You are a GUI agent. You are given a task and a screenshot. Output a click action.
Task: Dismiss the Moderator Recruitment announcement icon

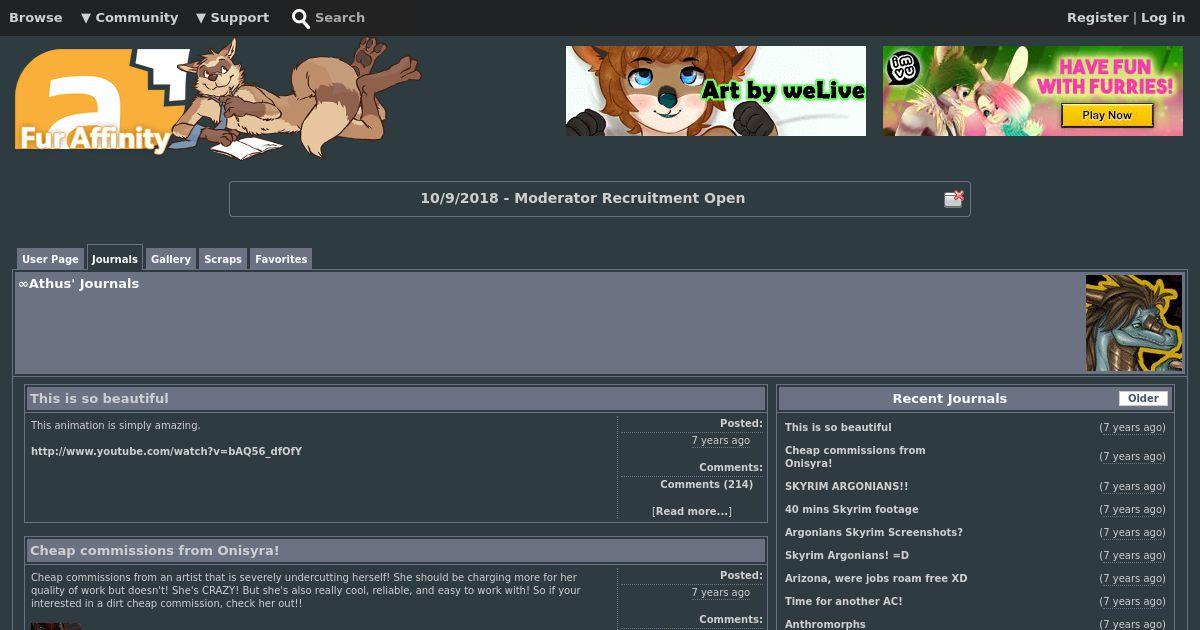953,199
